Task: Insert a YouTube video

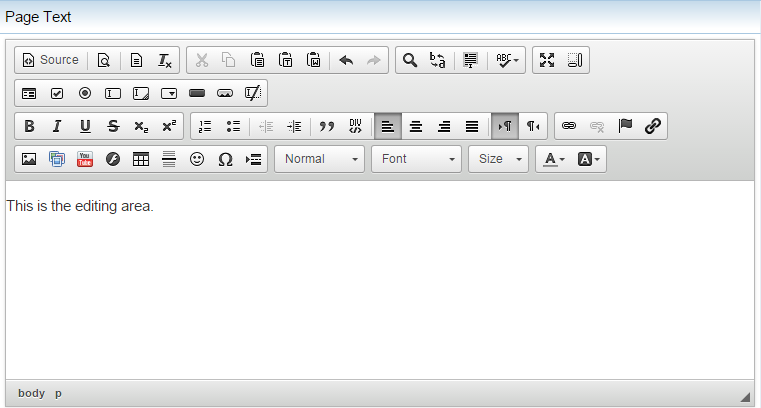Action: 85,159
